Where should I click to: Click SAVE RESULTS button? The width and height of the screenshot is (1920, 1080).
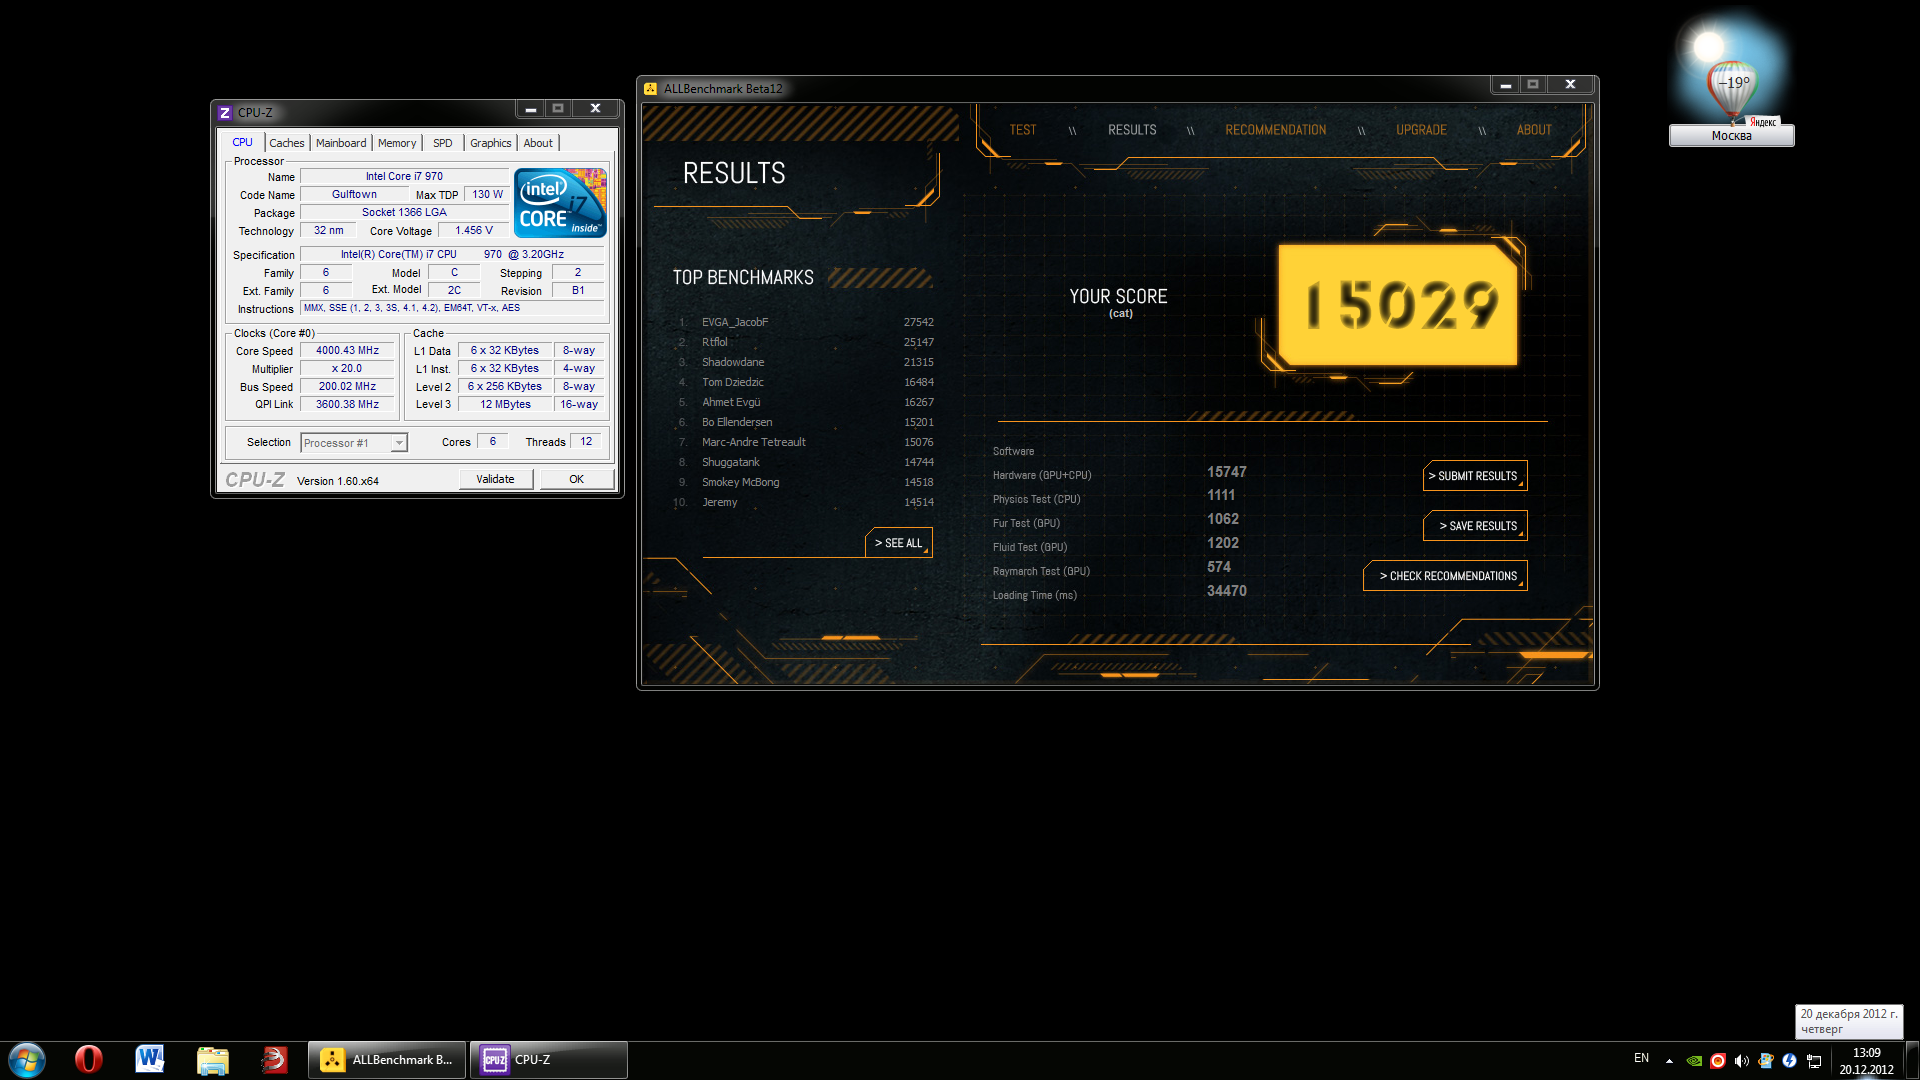click(x=1475, y=526)
